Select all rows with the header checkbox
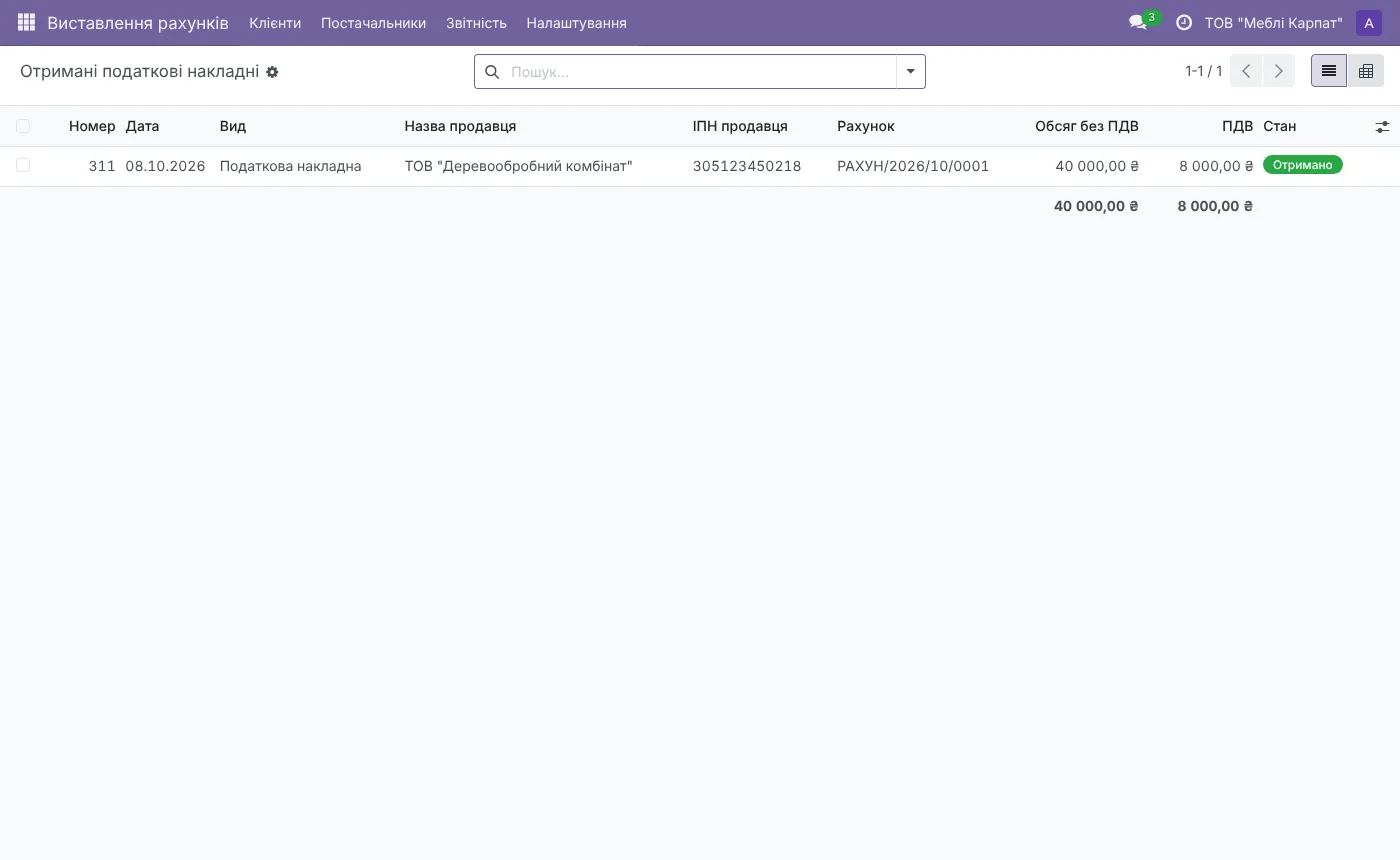1400x860 pixels. point(23,126)
